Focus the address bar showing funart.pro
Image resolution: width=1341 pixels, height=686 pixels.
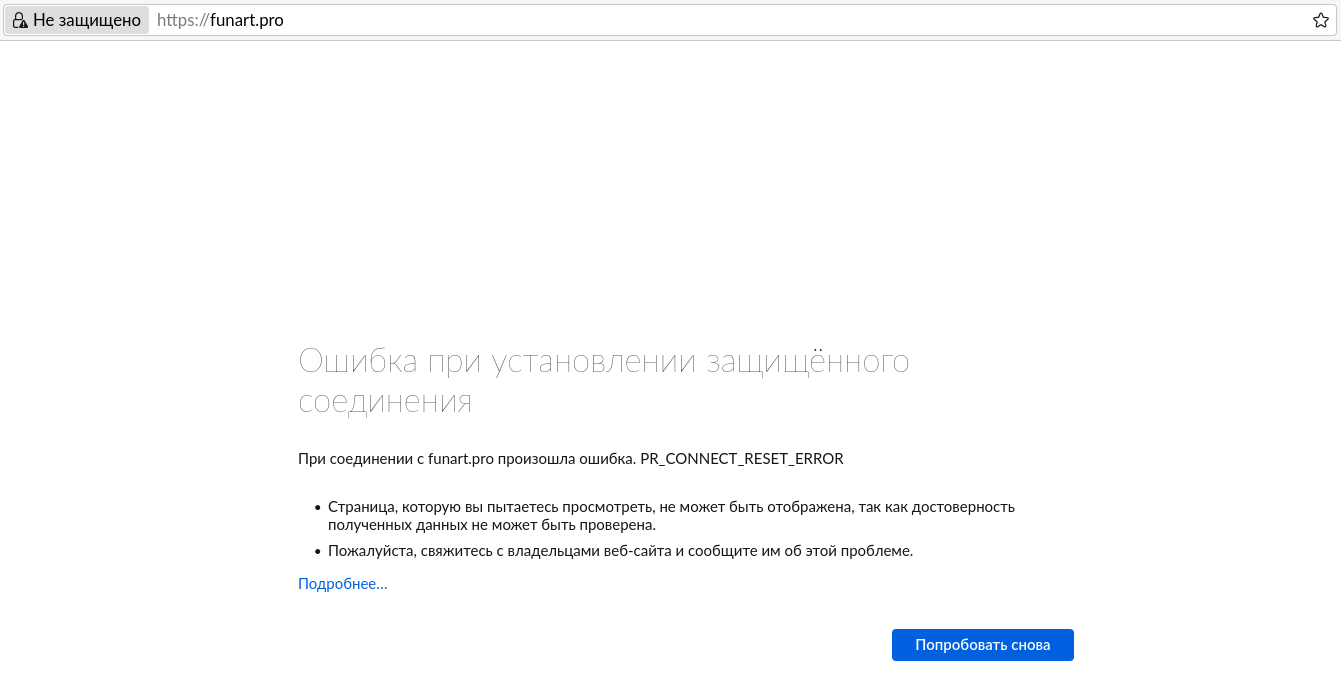tap(247, 21)
